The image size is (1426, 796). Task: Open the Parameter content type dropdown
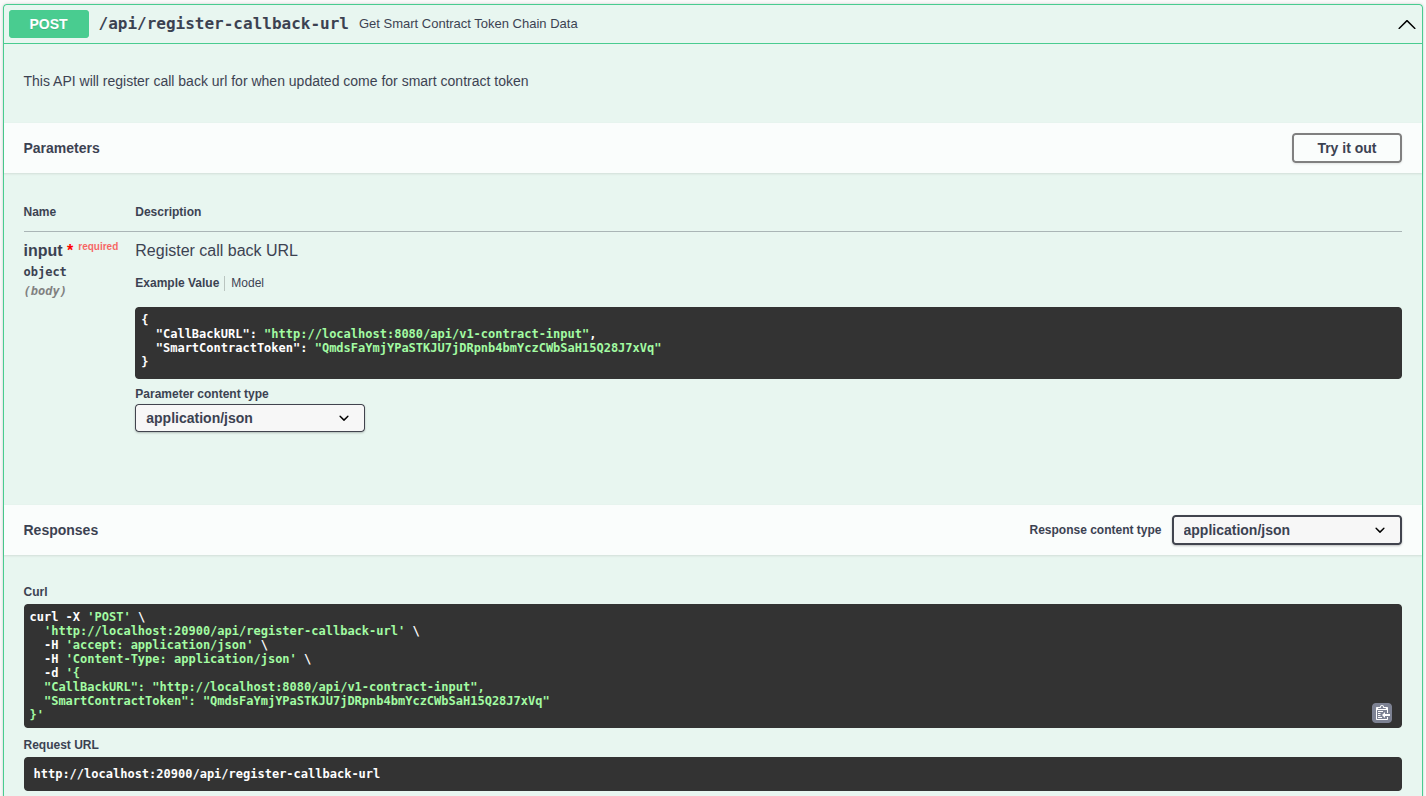point(250,418)
